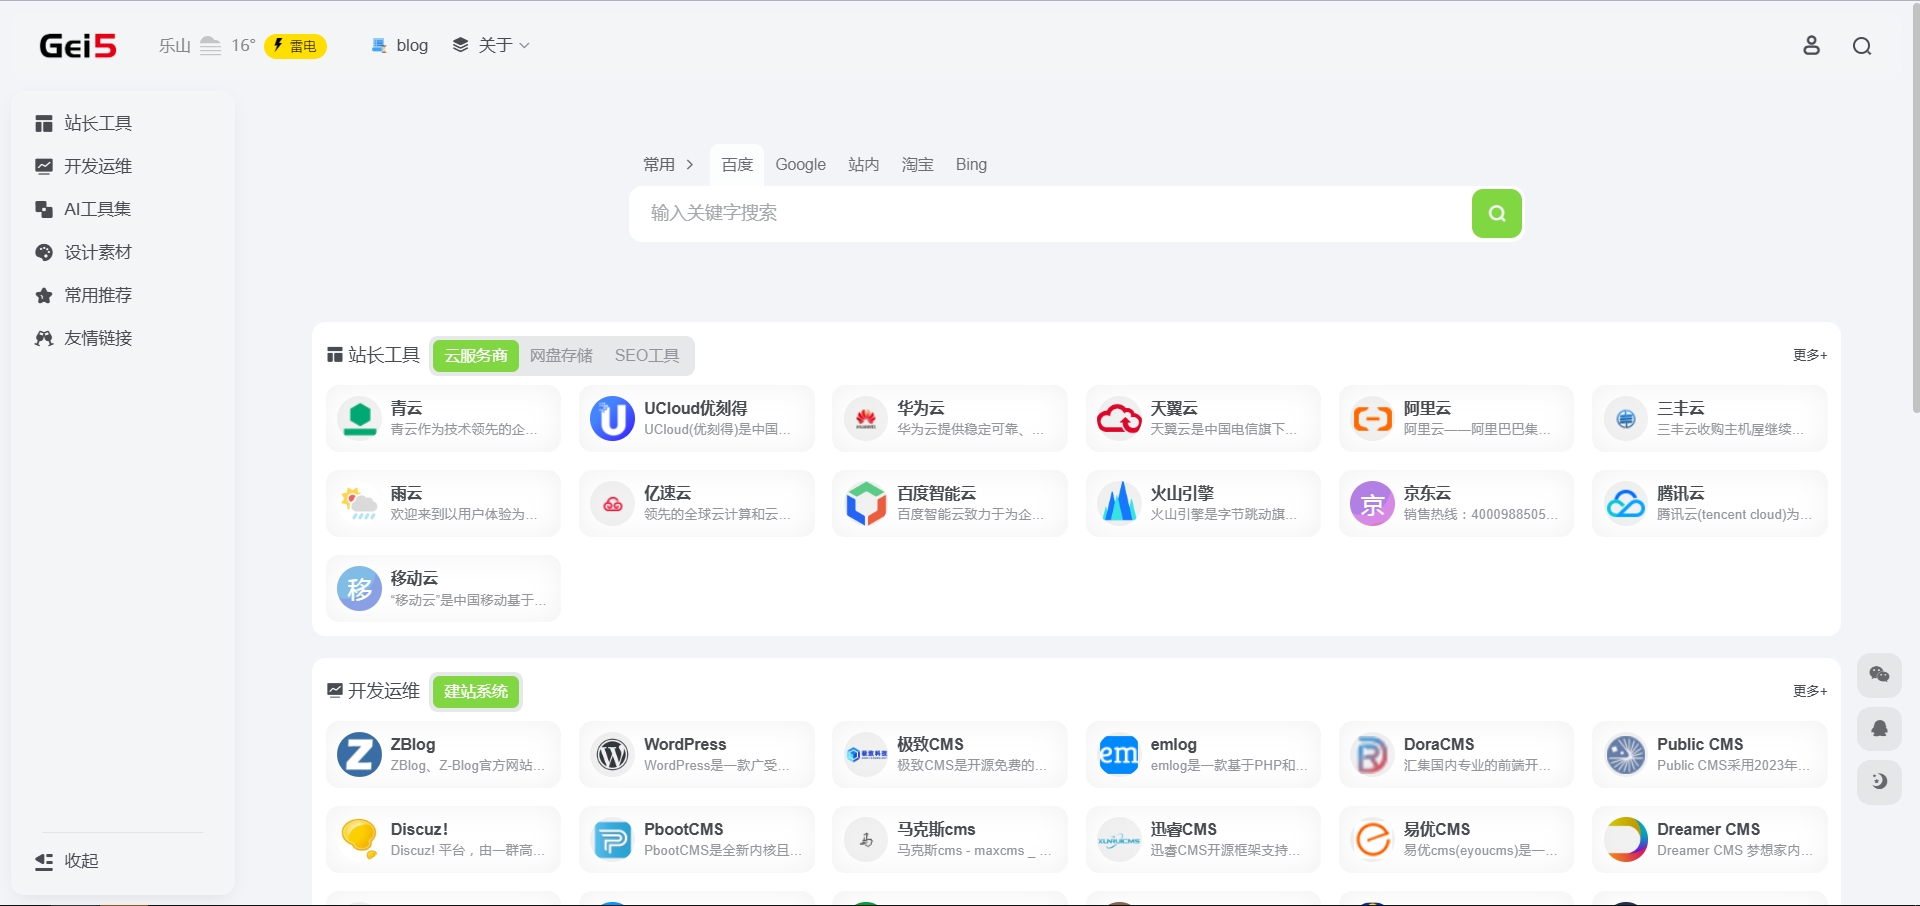The image size is (1920, 906).
Task: Open the 马克斯cms card title
Action: 936,829
